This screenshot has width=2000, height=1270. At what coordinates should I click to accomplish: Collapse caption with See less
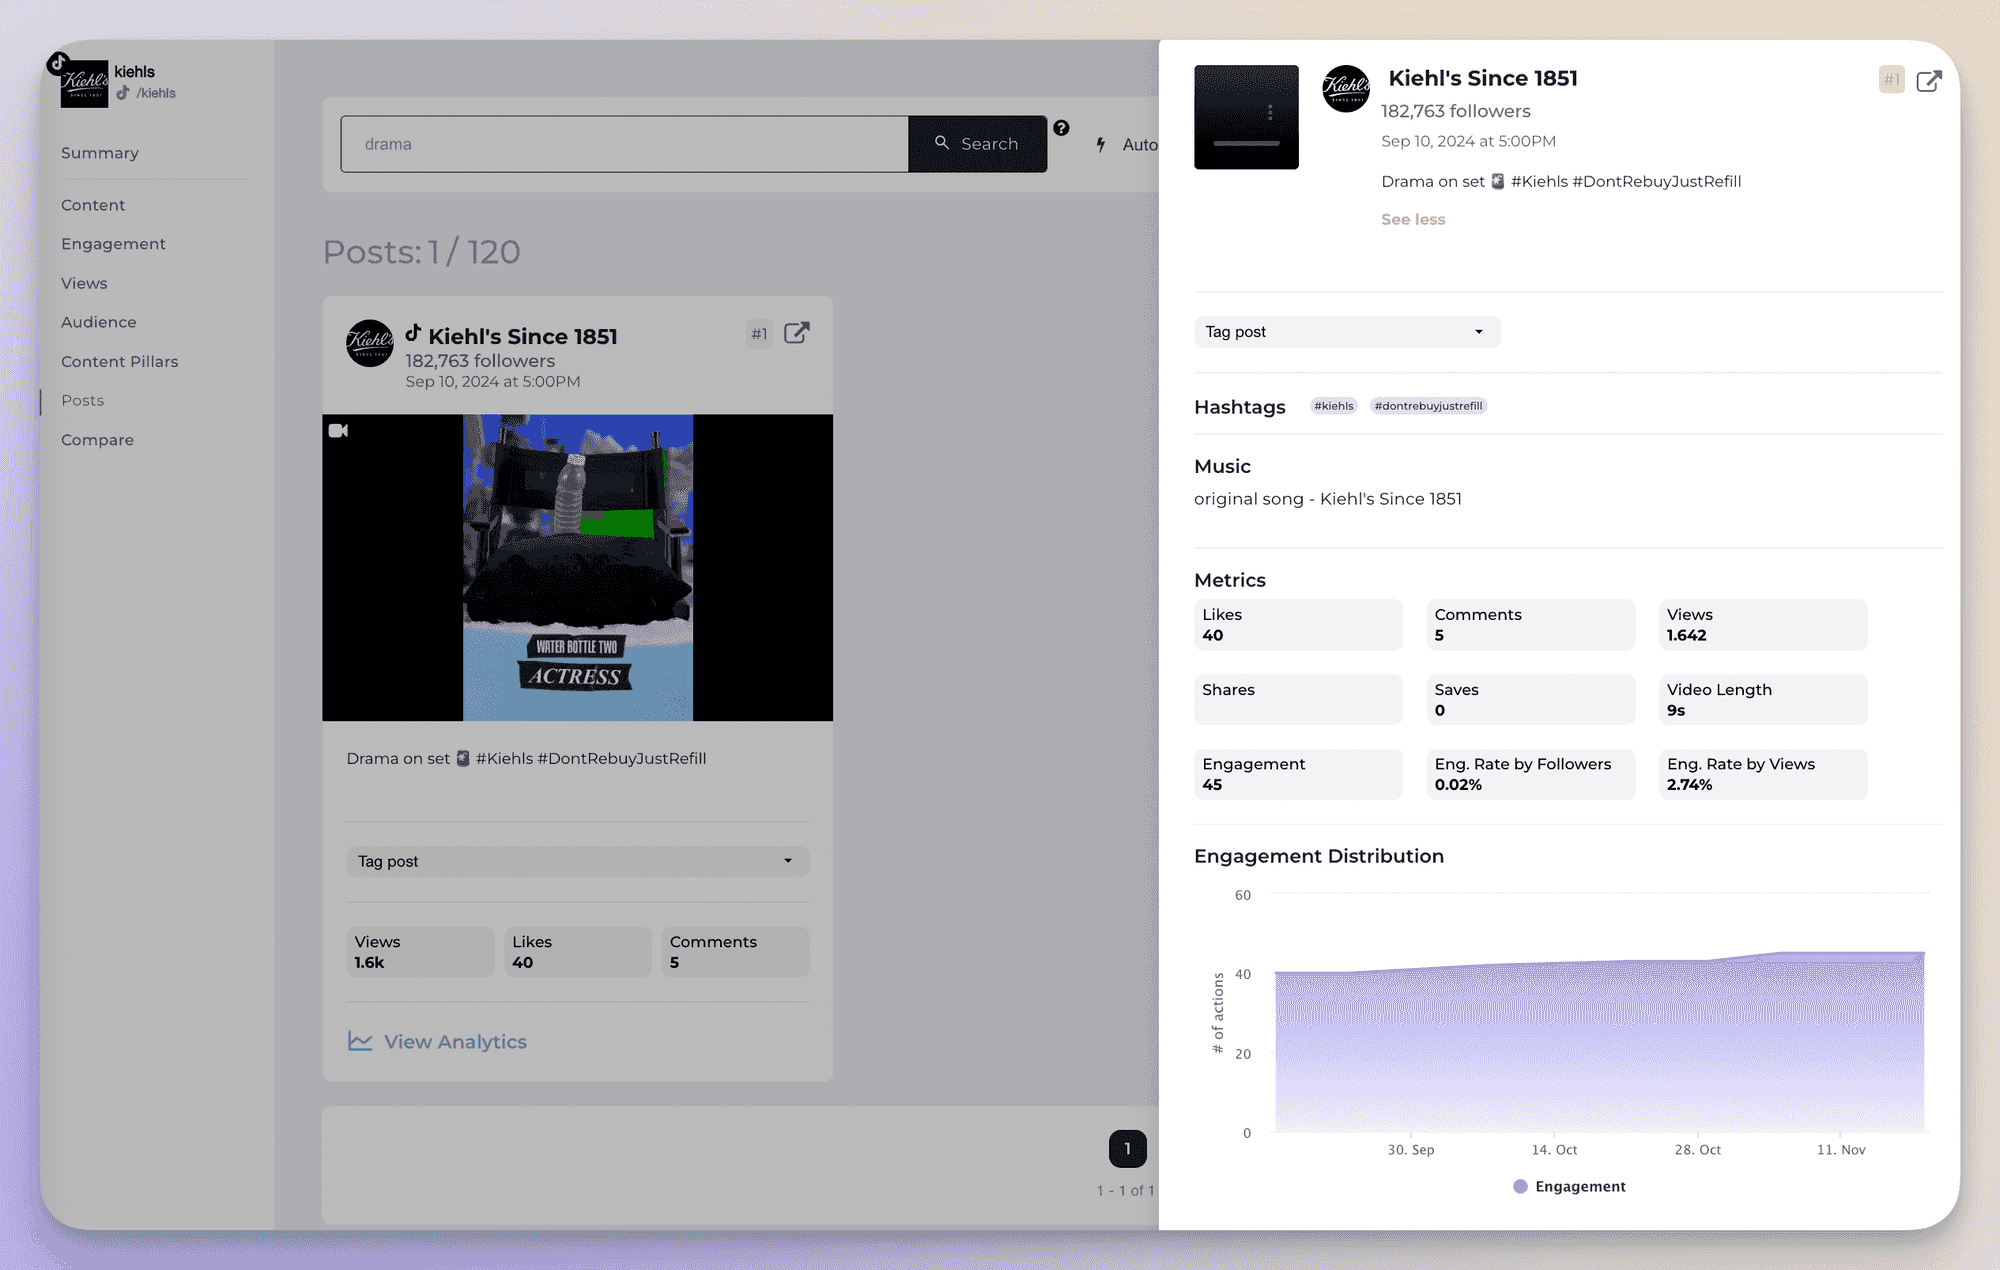(1413, 219)
